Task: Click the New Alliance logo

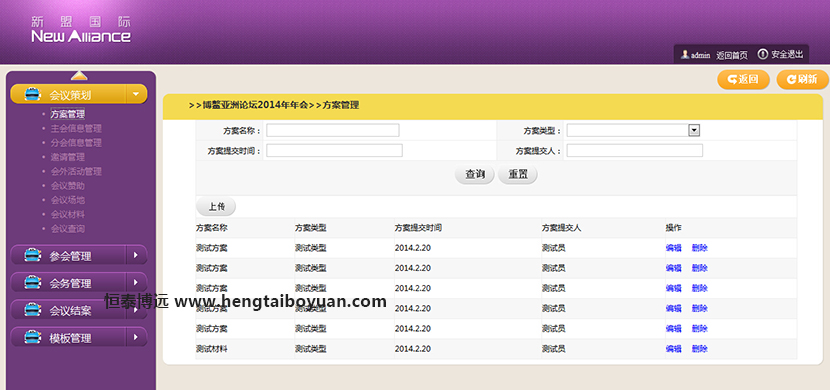Action: pyautogui.click(x=80, y=30)
